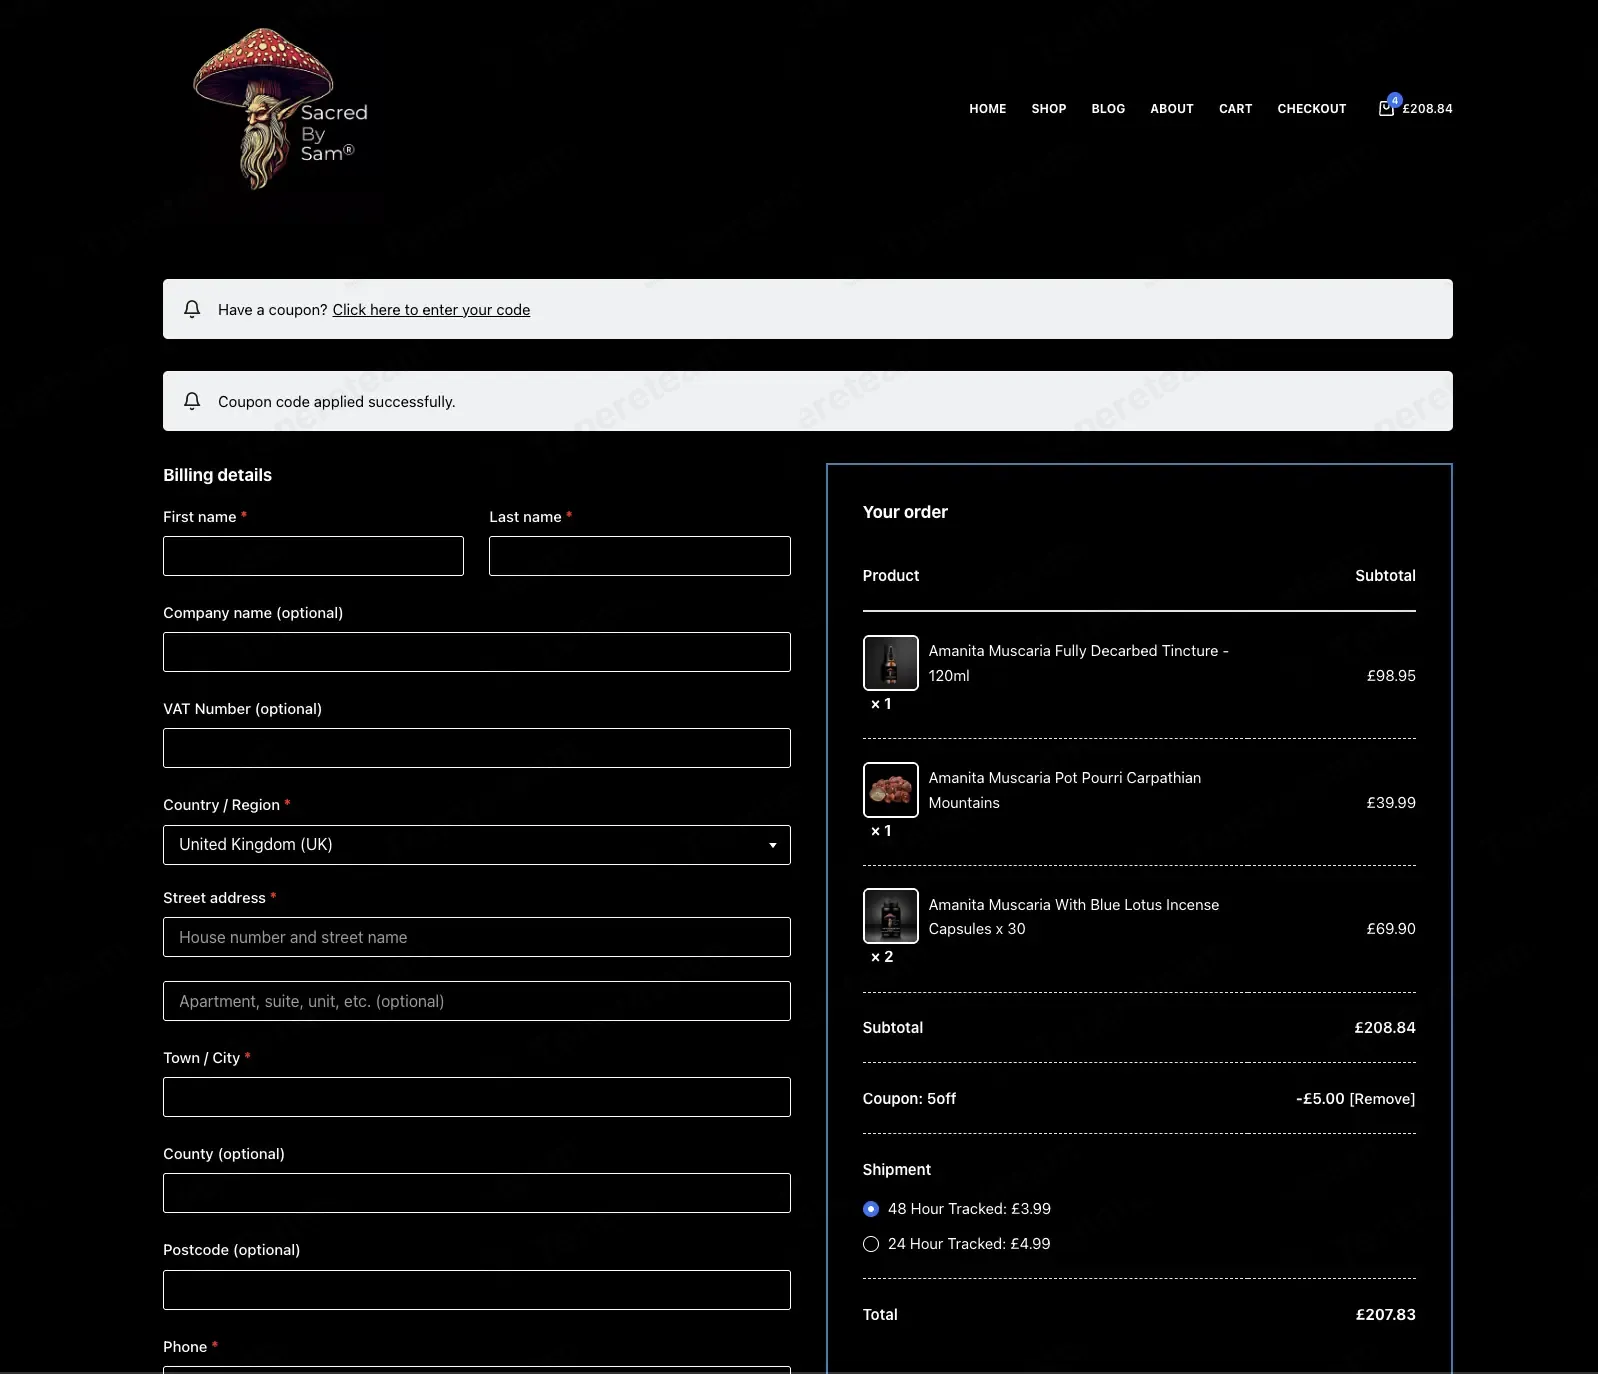Open the Country / Region dropdown

(477, 845)
